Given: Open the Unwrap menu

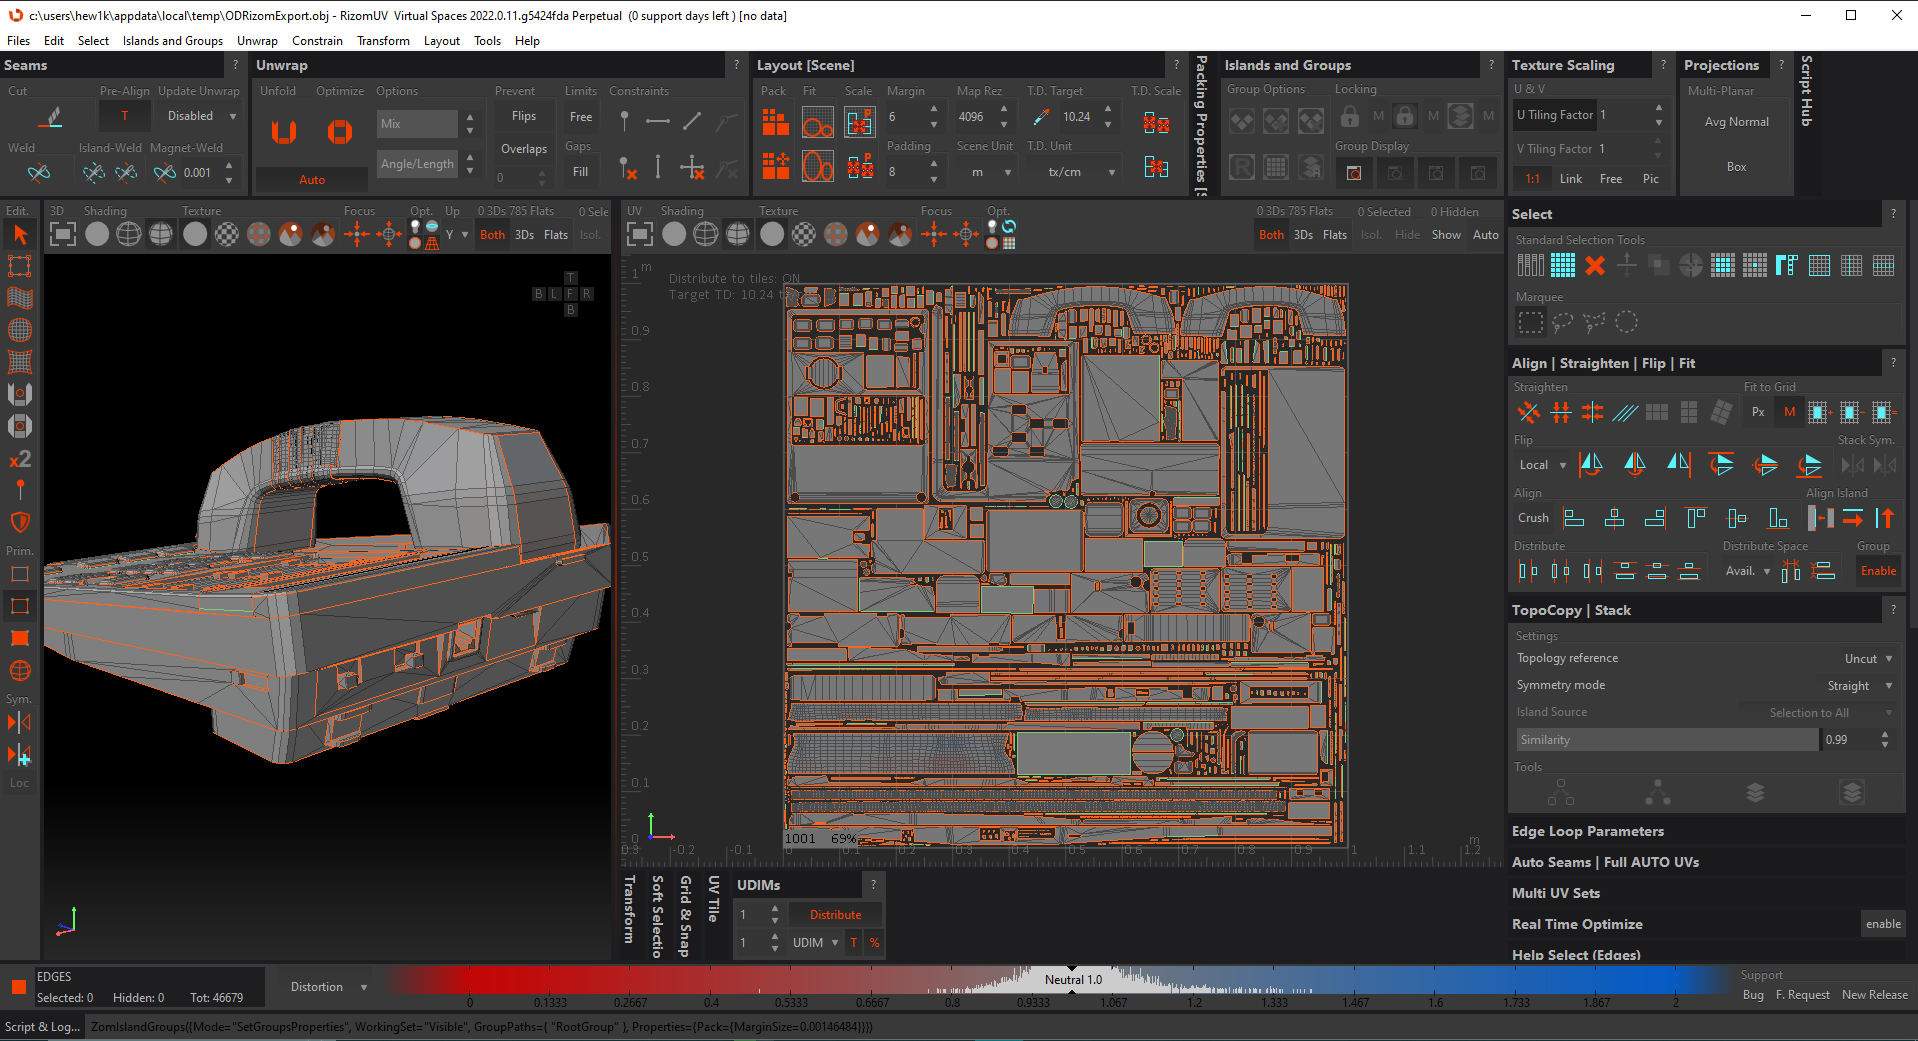Looking at the screenshot, I should [x=257, y=41].
